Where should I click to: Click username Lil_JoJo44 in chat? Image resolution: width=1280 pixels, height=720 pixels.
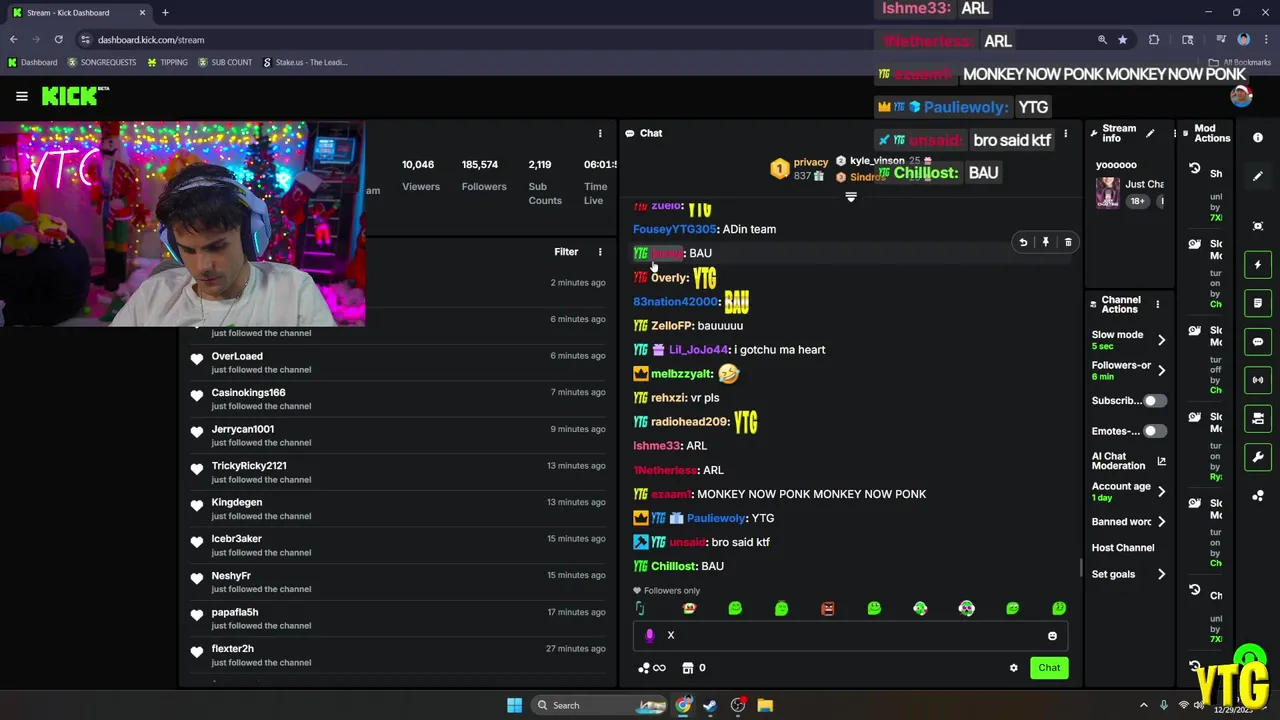(698, 350)
